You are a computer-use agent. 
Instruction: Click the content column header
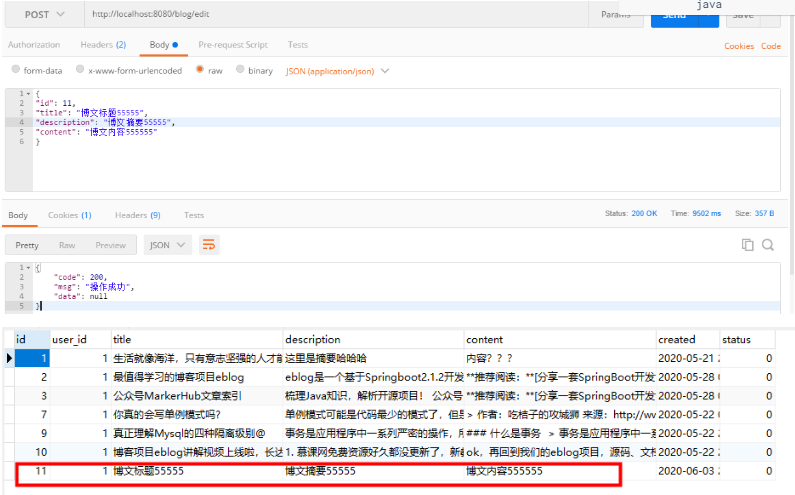560,339
